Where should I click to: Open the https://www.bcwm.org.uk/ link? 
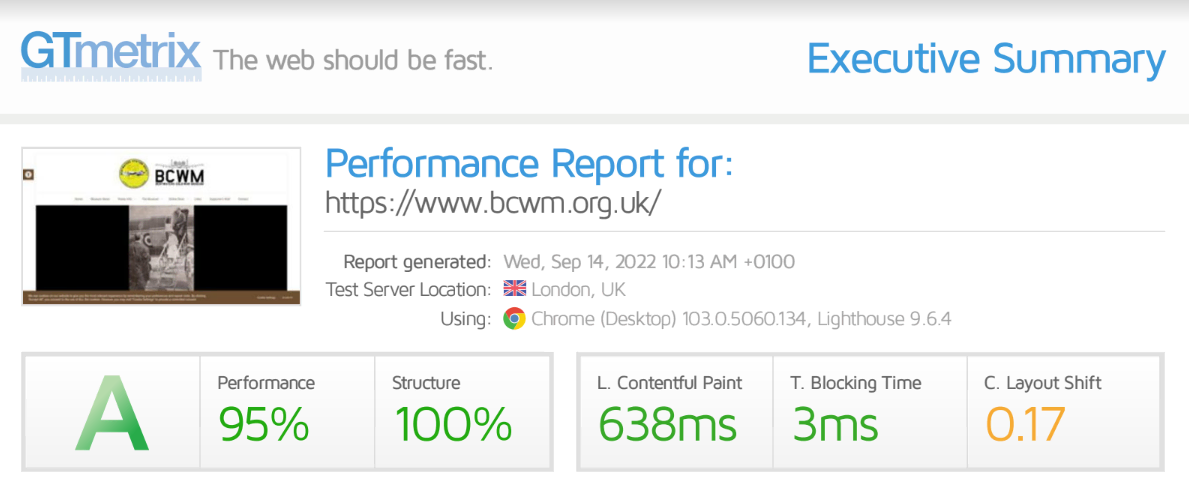[x=493, y=202]
